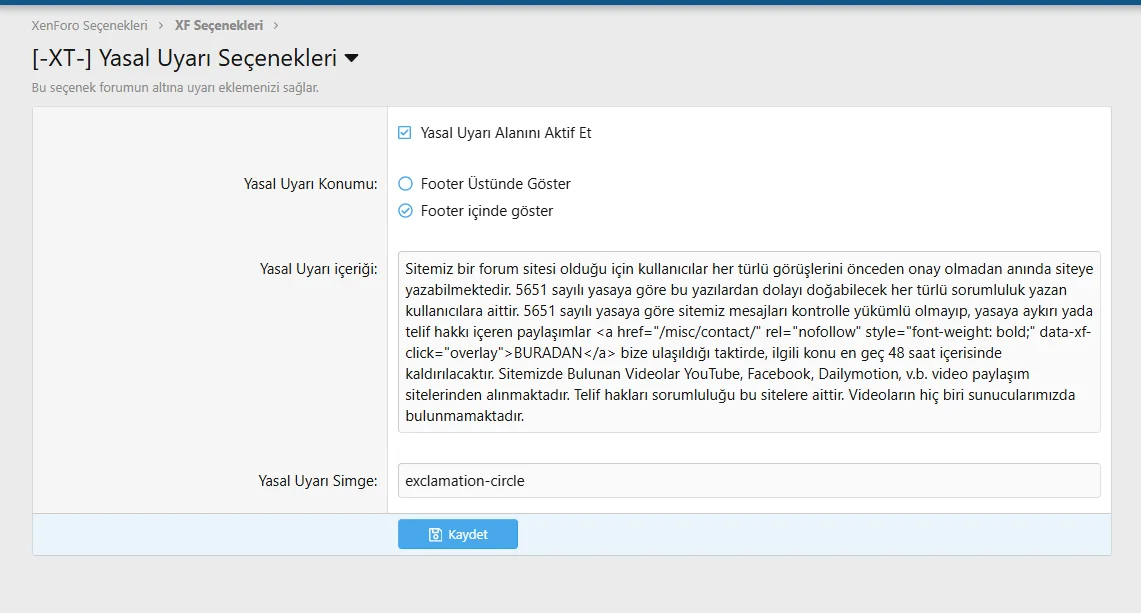Click the chevron after XF Seçenekleri breadcrumb
Screen dimensions: 1141x613
pos(276,25)
